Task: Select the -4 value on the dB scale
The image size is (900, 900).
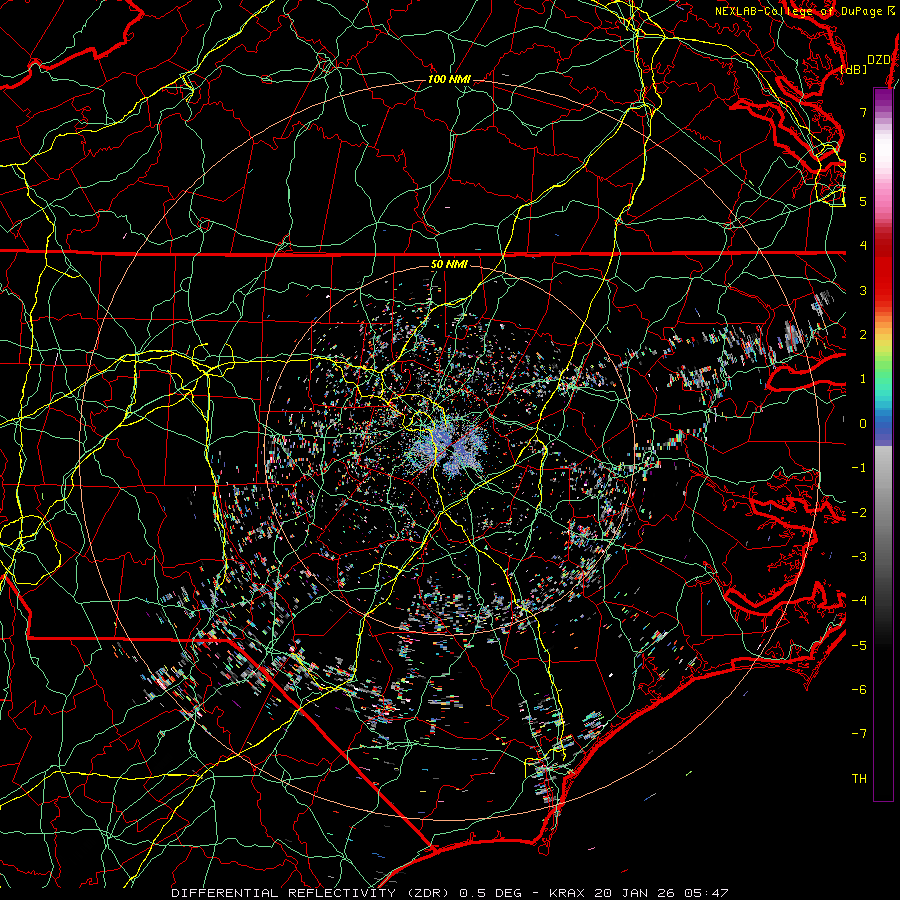Action: [x=859, y=601]
